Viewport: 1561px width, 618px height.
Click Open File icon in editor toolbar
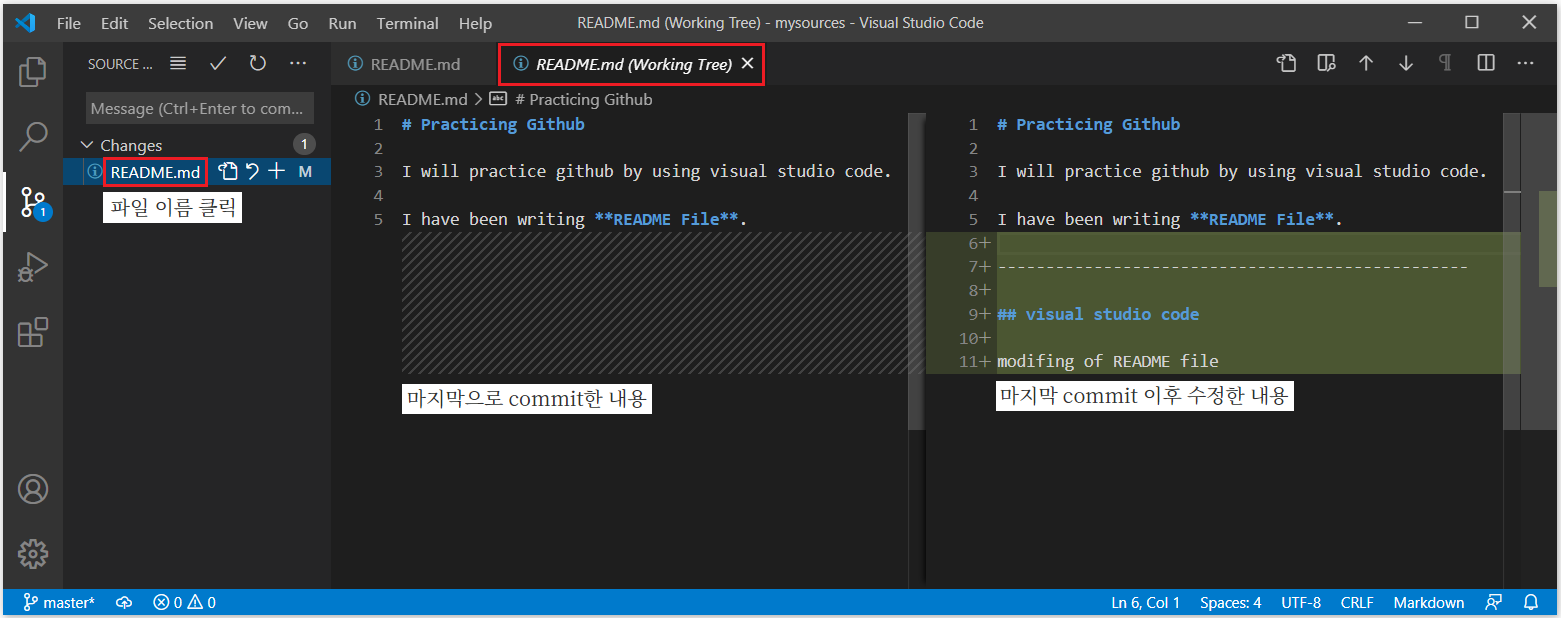point(1286,63)
